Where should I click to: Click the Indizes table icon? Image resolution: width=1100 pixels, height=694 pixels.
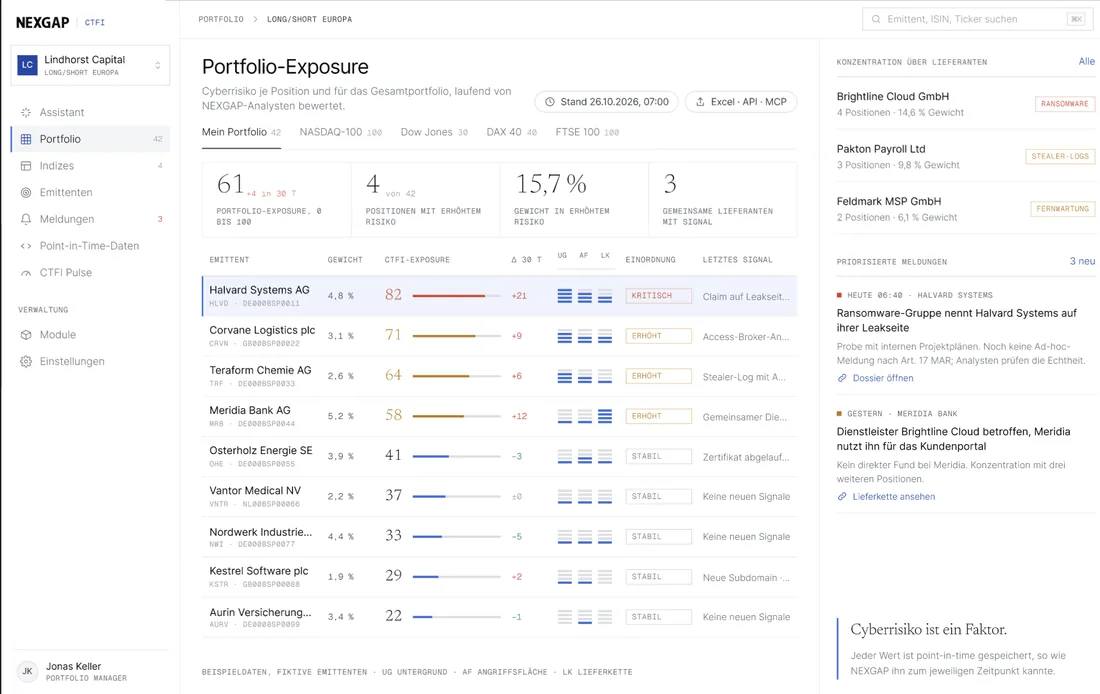(x=26, y=166)
